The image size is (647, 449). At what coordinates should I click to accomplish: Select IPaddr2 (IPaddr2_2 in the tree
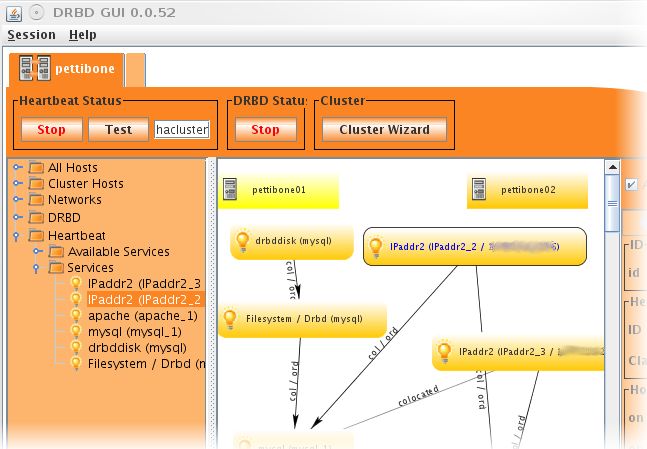point(144,300)
